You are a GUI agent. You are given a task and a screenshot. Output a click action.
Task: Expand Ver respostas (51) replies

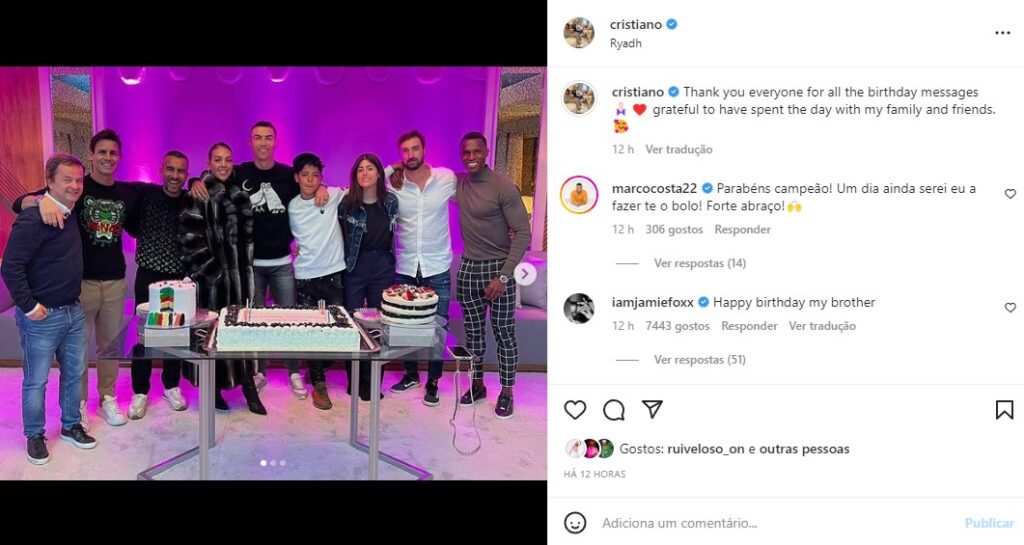(x=700, y=360)
